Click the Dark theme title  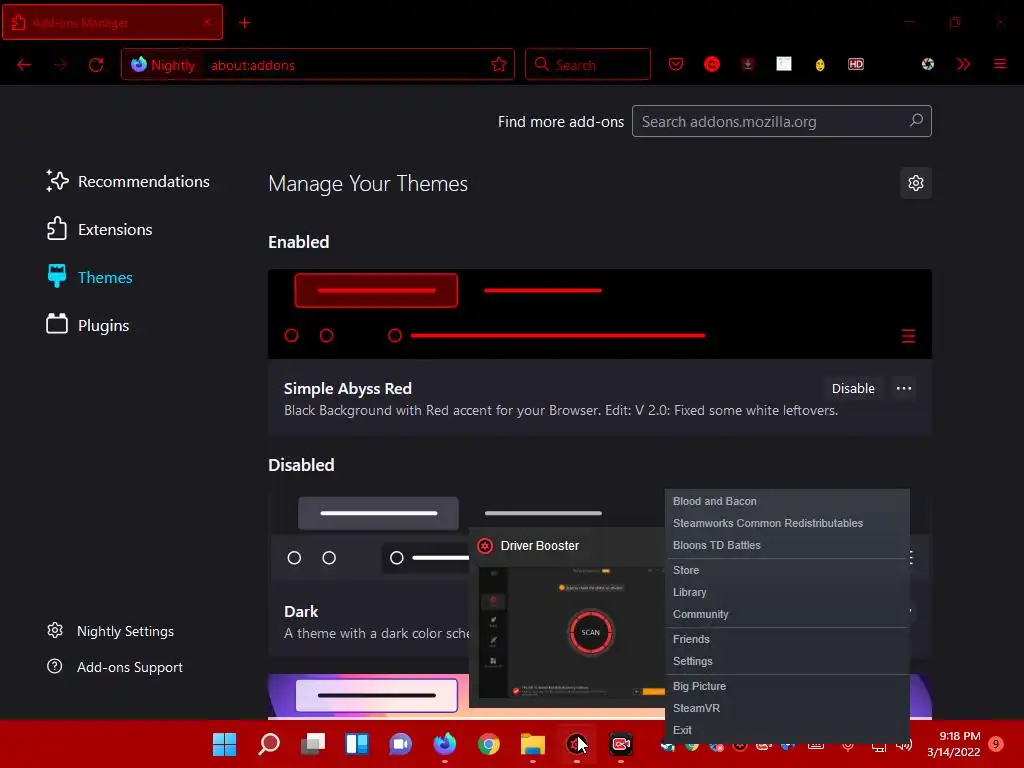click(x=301, y=611)
